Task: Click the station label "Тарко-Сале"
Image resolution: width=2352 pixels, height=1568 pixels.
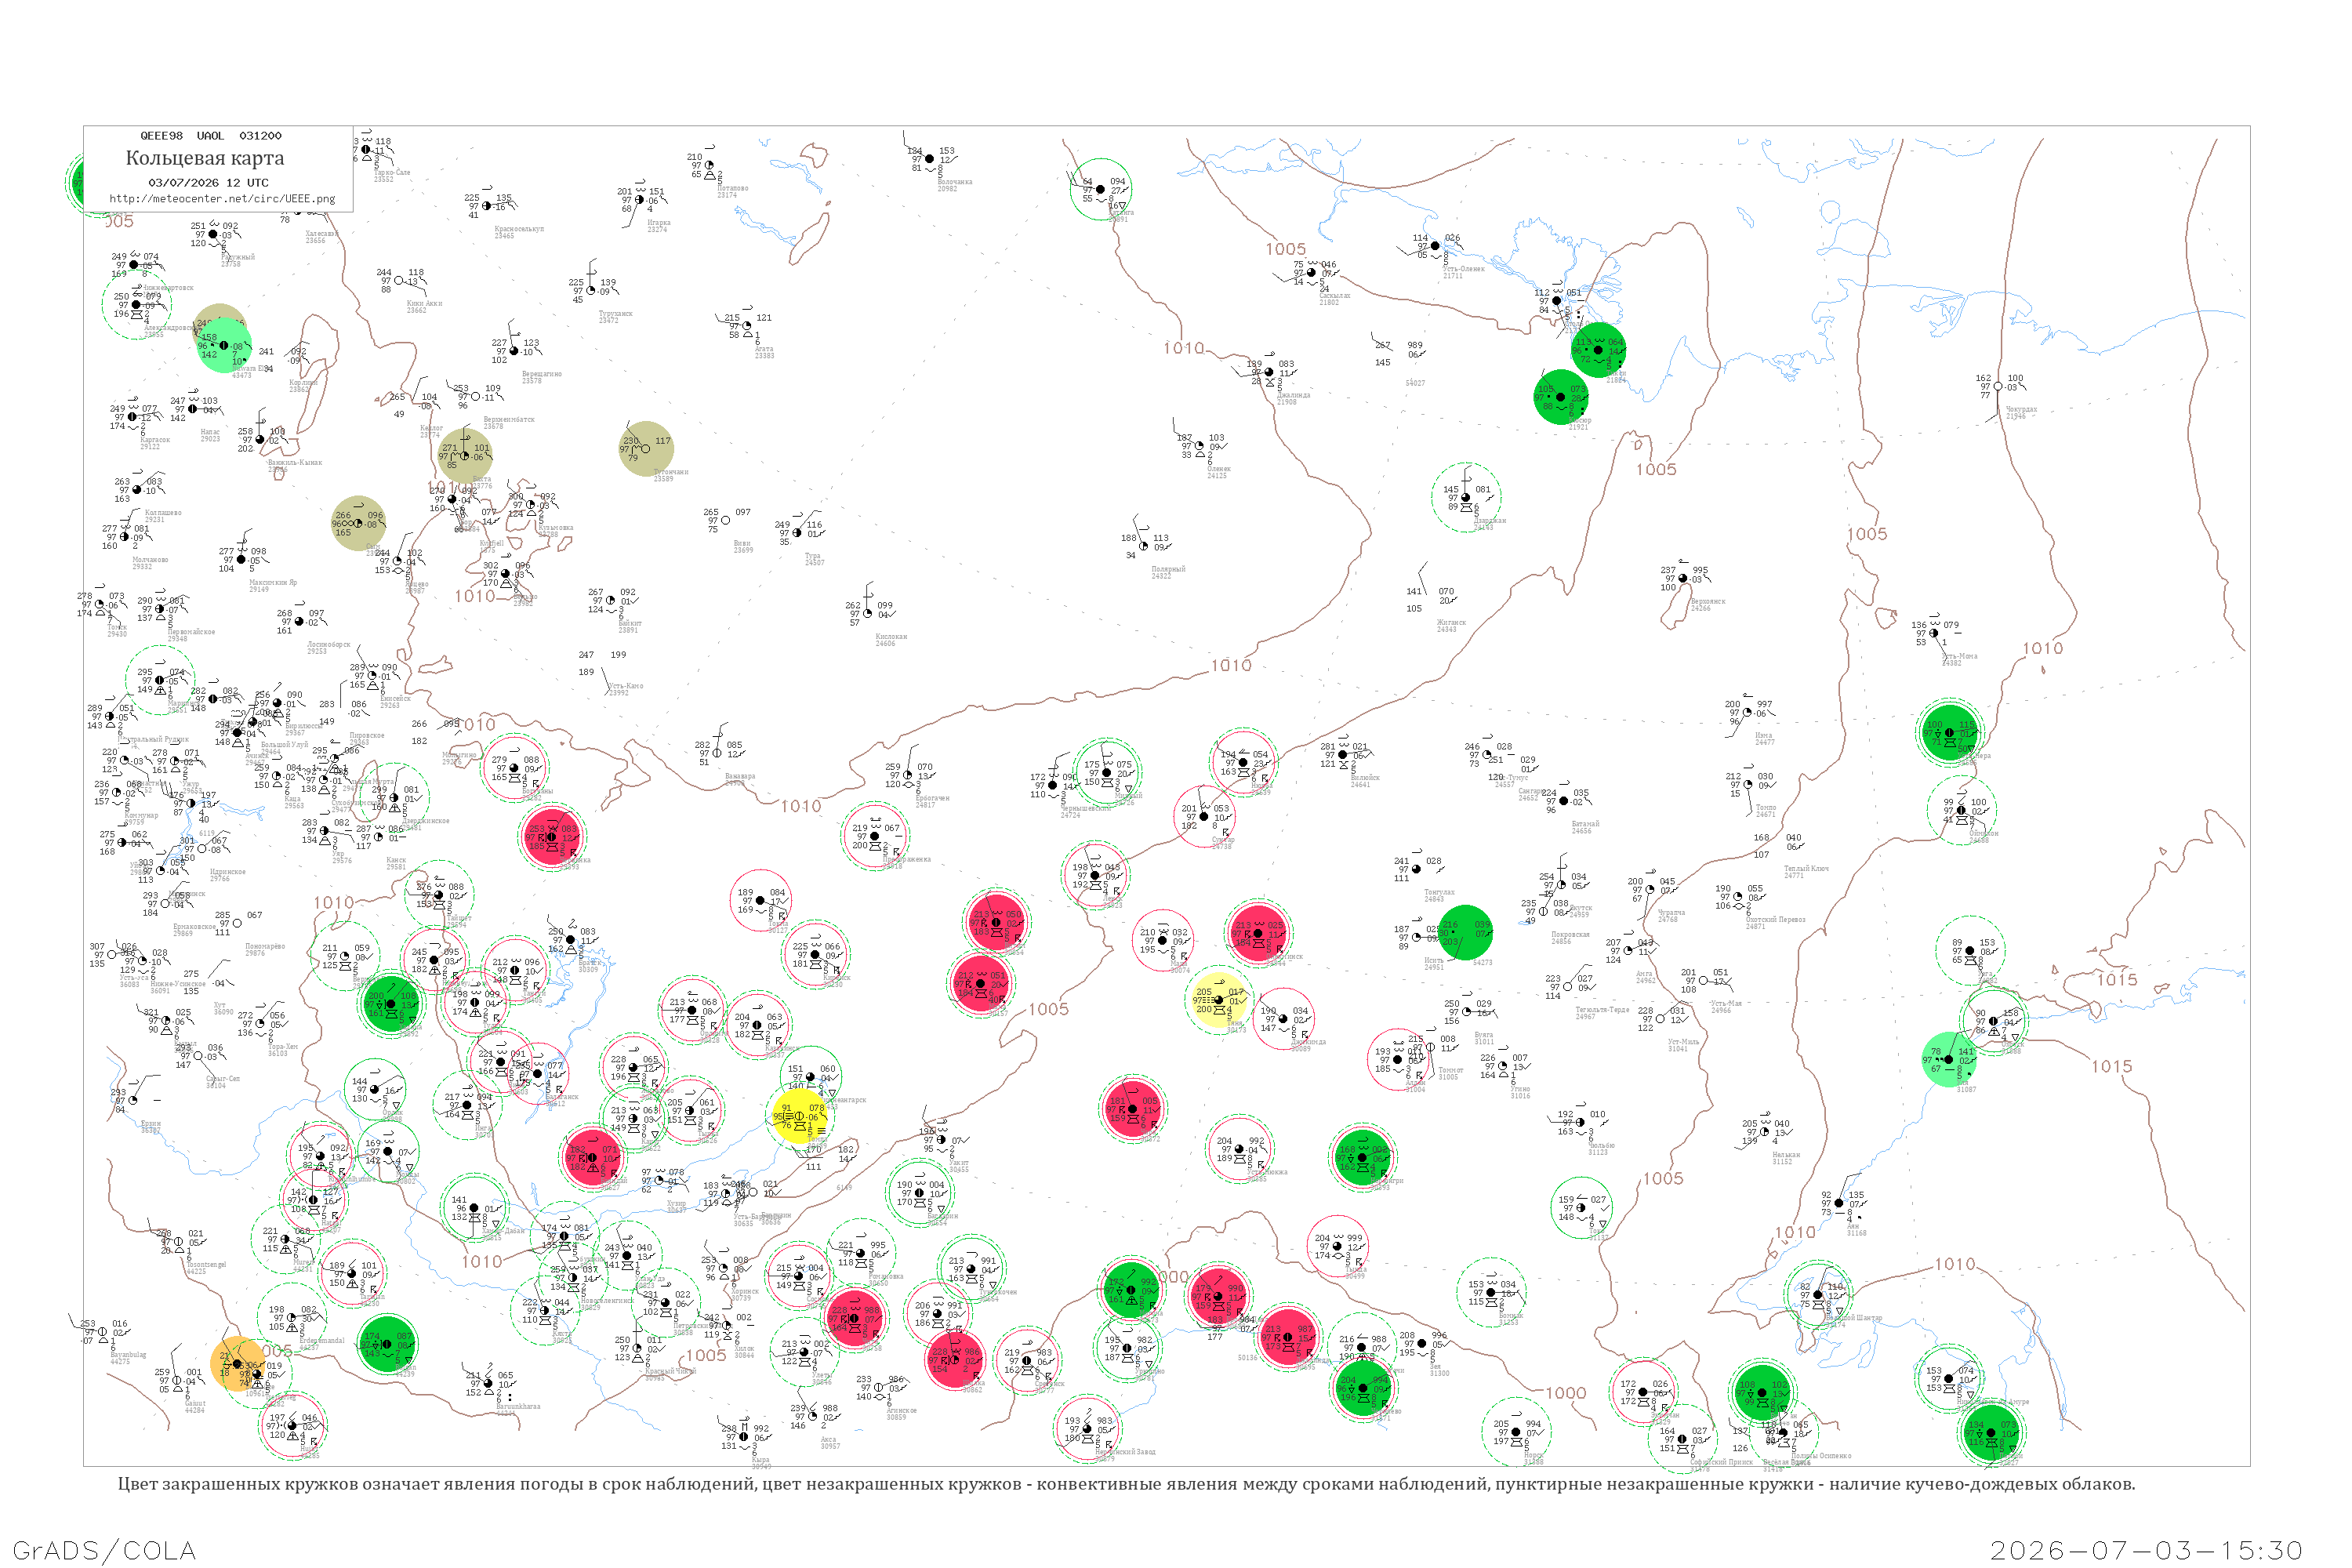Action: click(x=391, y=173)
